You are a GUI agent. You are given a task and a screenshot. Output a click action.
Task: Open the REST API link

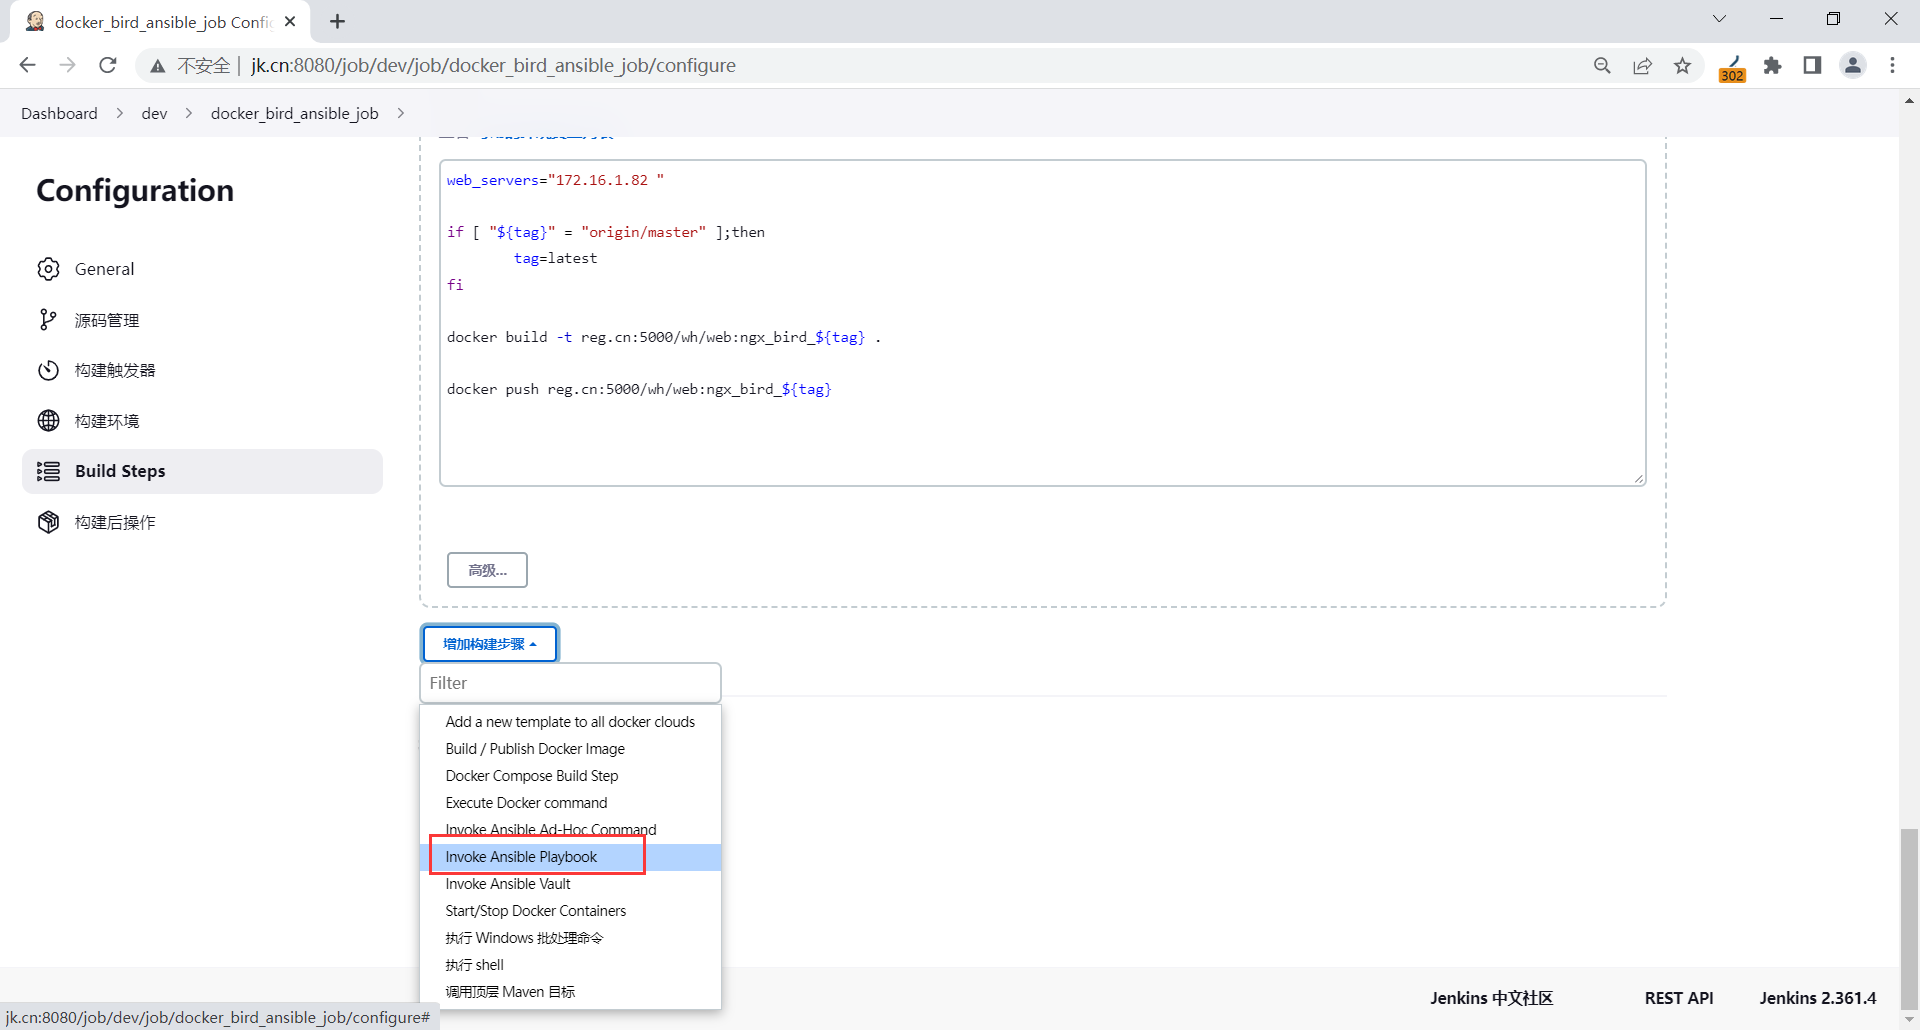[x=1678, y=998]
